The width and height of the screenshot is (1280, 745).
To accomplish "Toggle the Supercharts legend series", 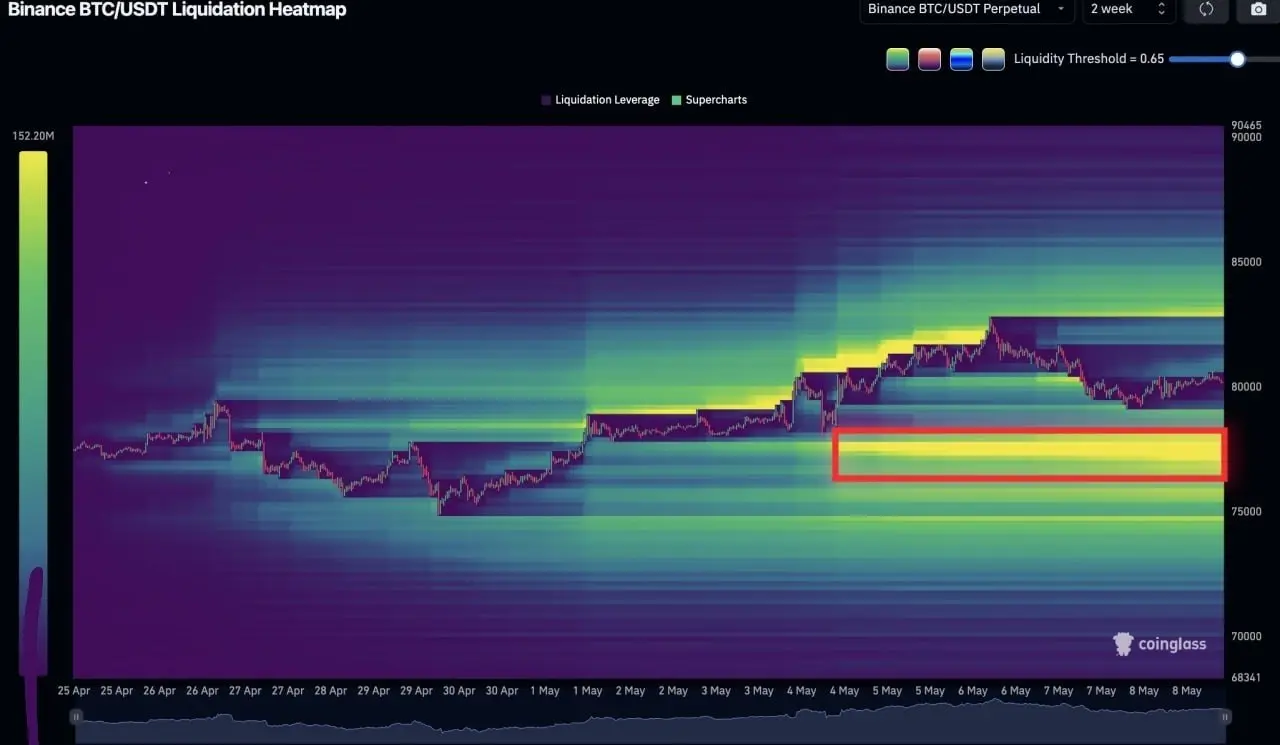I will point(709,100).
